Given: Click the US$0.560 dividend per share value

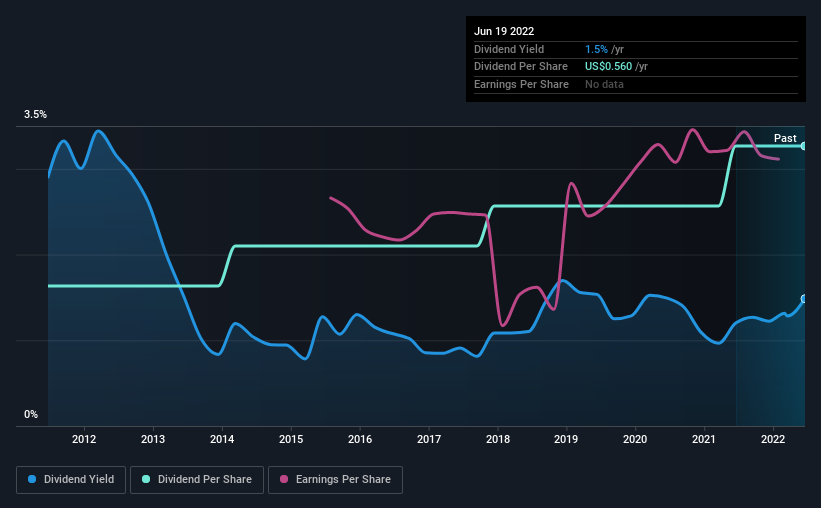Looking at the screenshot, I should (x=608, y=67).
